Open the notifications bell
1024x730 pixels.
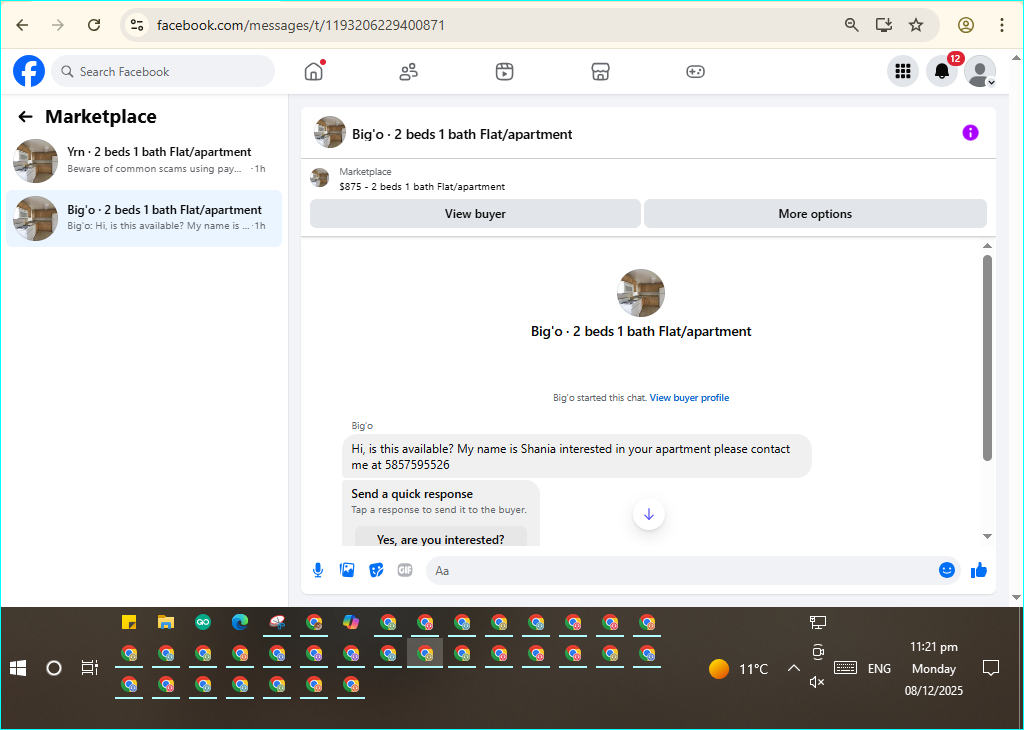[942, 71]
